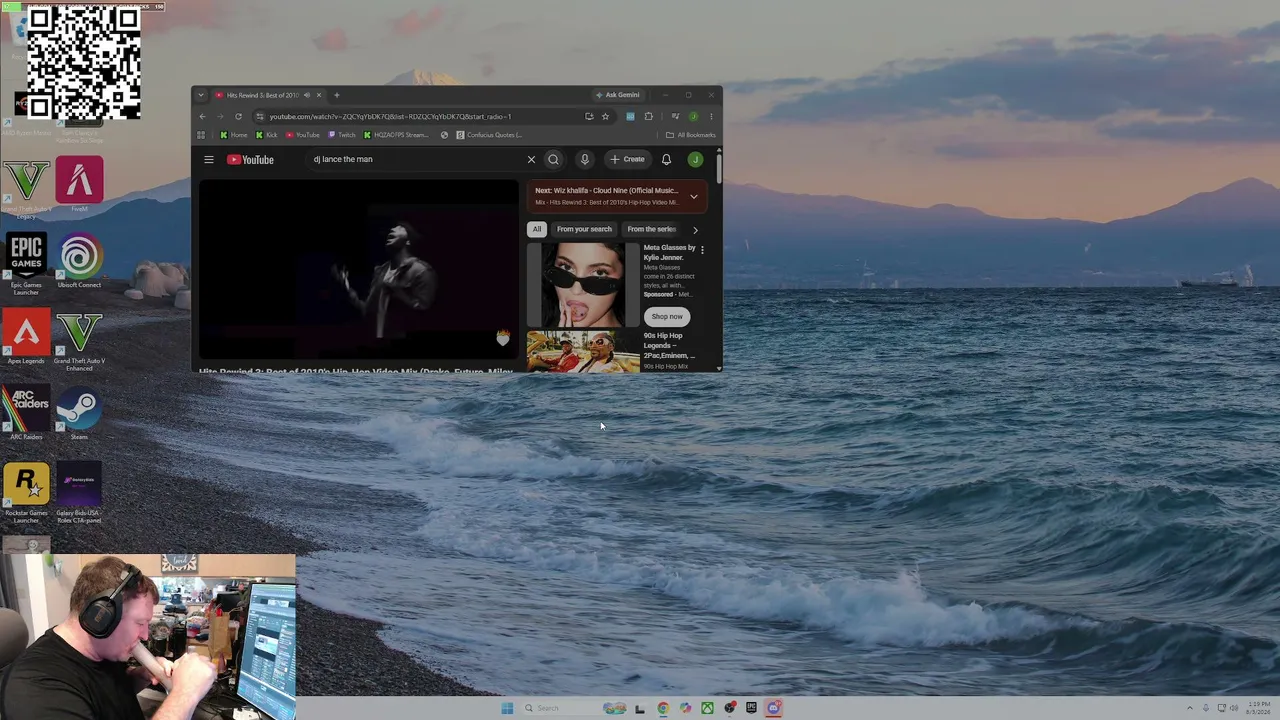Screen dimensions: 1280x720
Task: Select the Rockstar Games Launcher desktop icon
Action: 26,493
